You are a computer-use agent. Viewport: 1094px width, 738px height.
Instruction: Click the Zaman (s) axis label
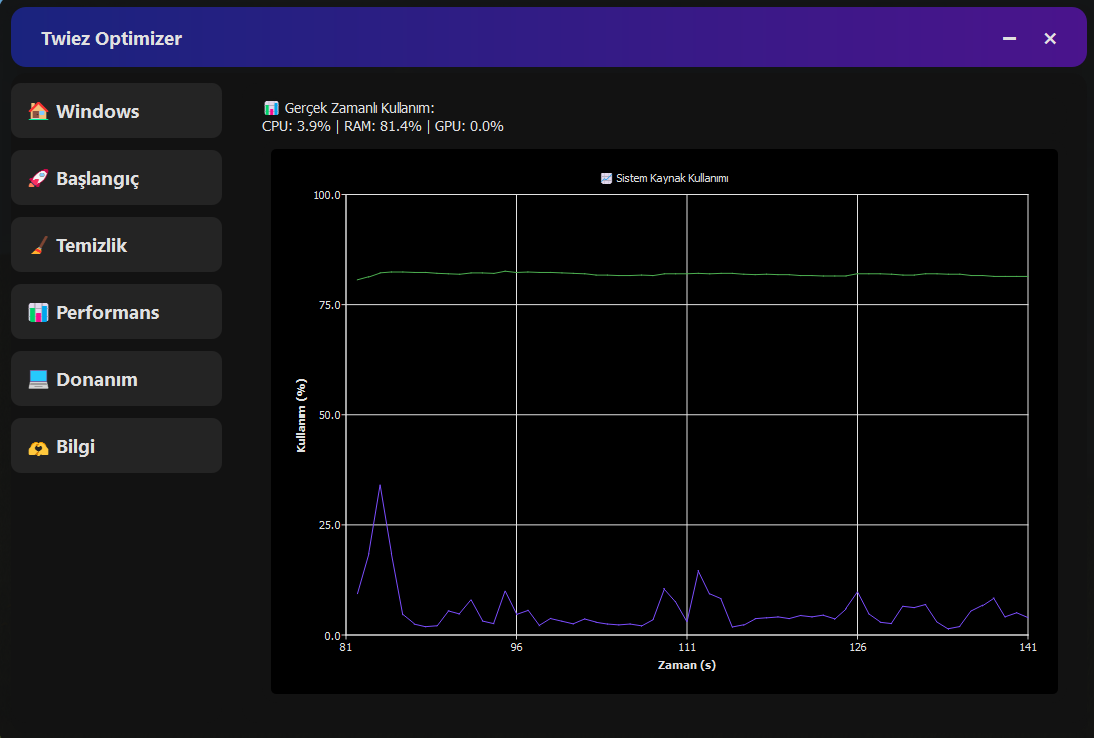pyautogui.click(x=687, y=665)
